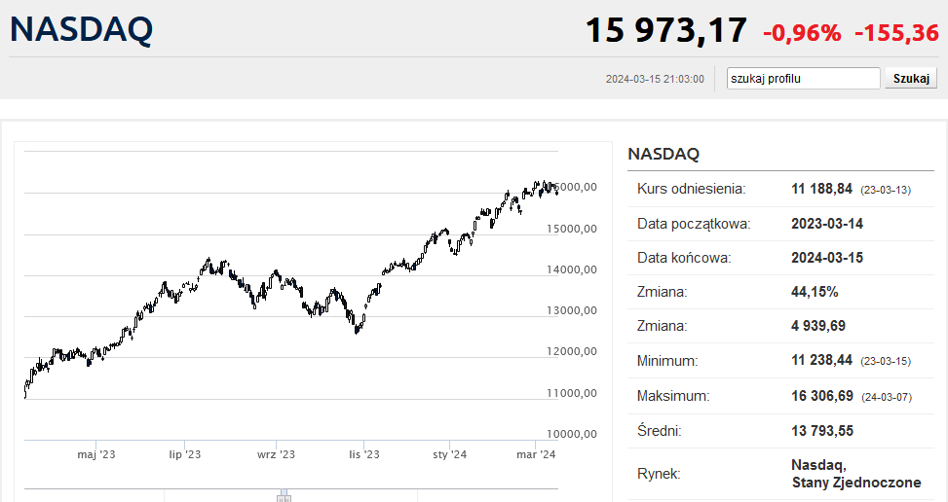Screen dimensions: 948x502
Task: Click the reference value 11 188,84
Action: (x=822, y=189)
